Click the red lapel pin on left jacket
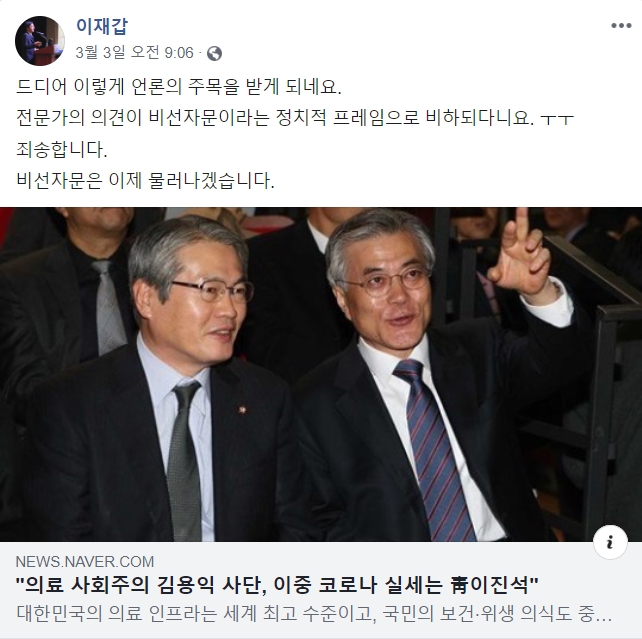 [x=242, y=409]
